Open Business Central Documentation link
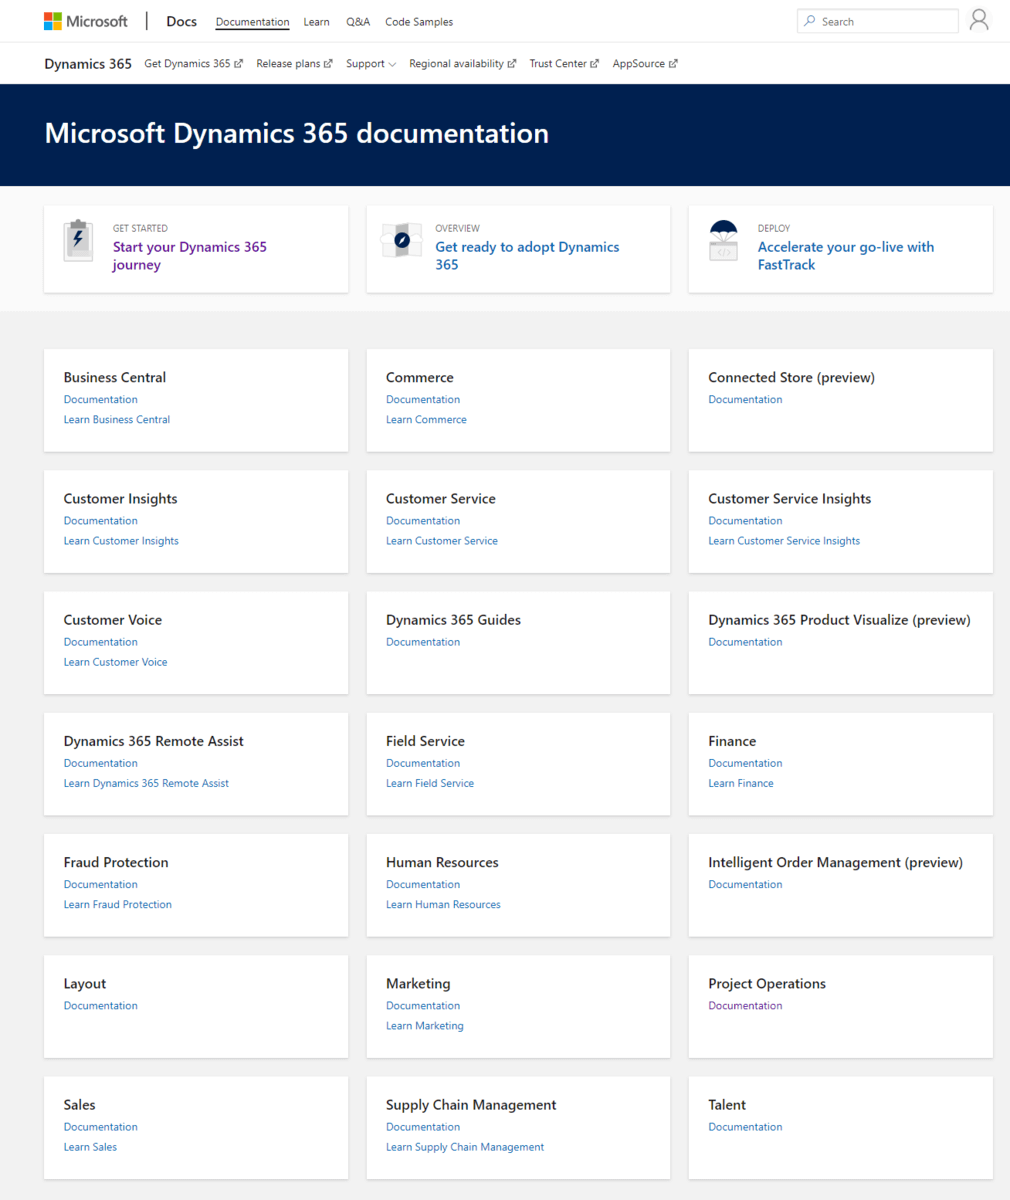1010x1200 pixels. [x=100, y=400]
